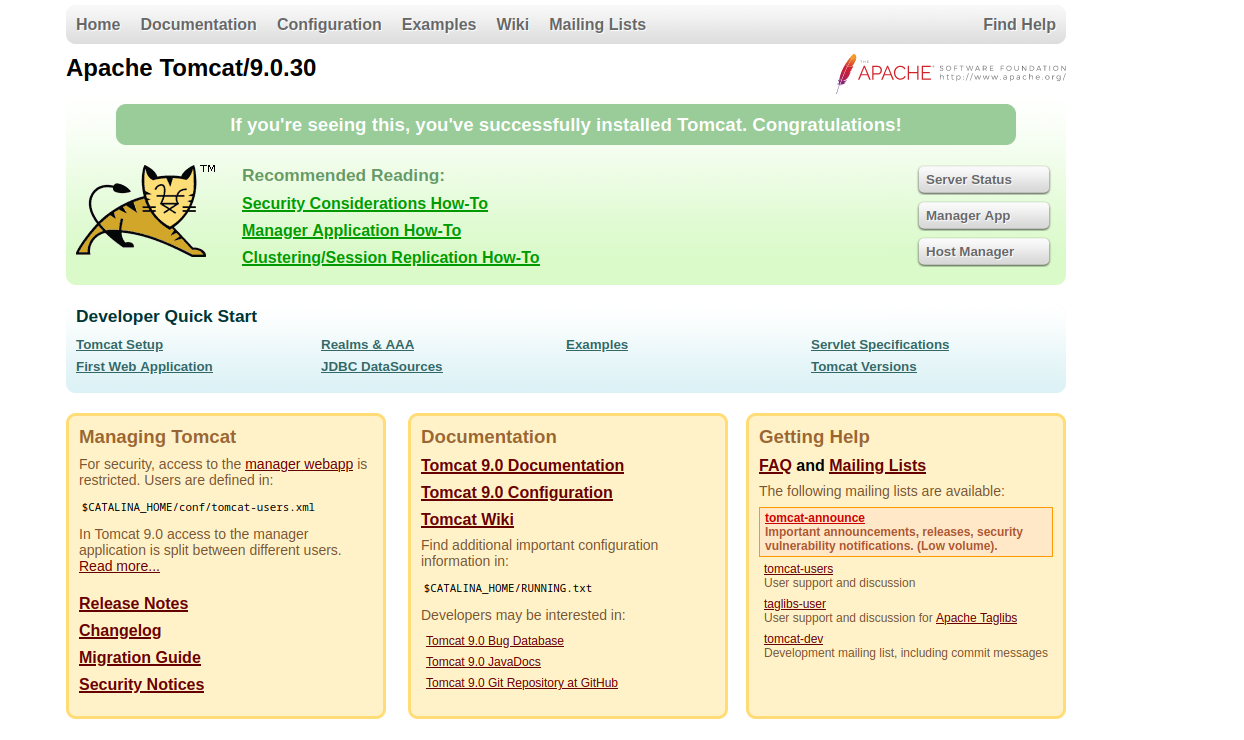Open Clustering/Session Replication How-To link
The image size is (1244, 740).
pyautogui.click(x=390, y=258)
